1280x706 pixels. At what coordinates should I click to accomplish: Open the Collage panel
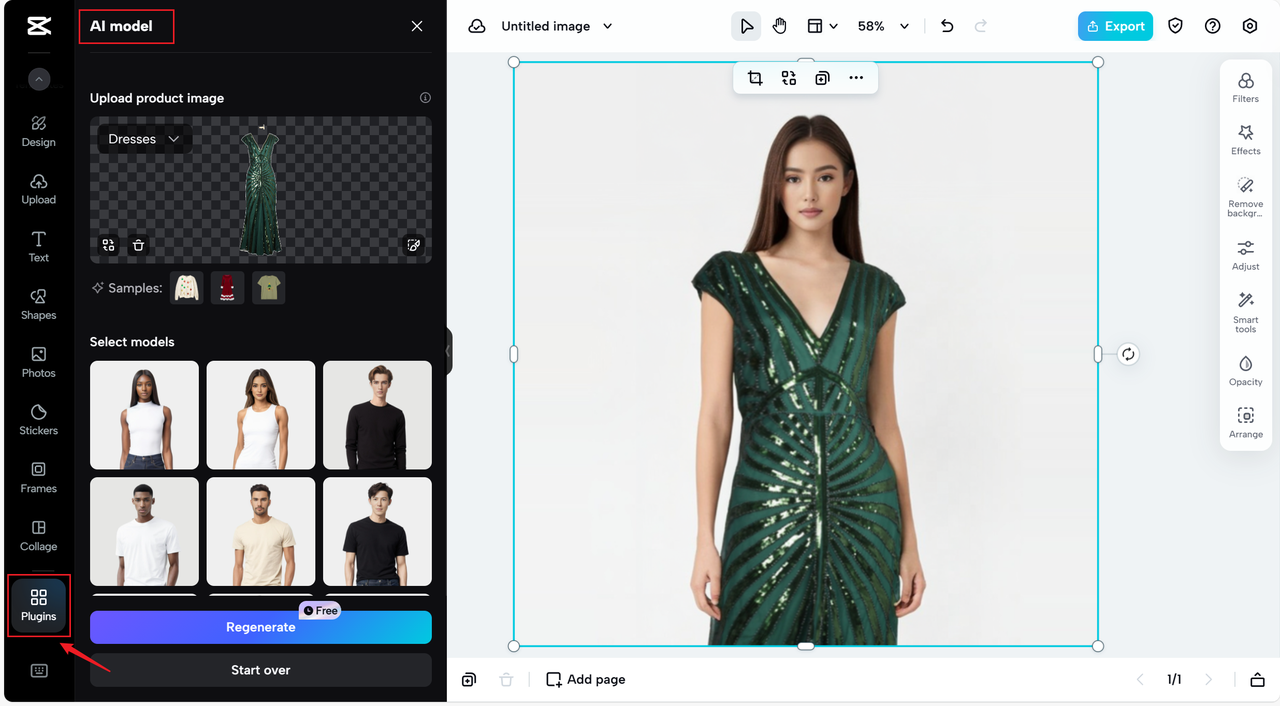39,536
